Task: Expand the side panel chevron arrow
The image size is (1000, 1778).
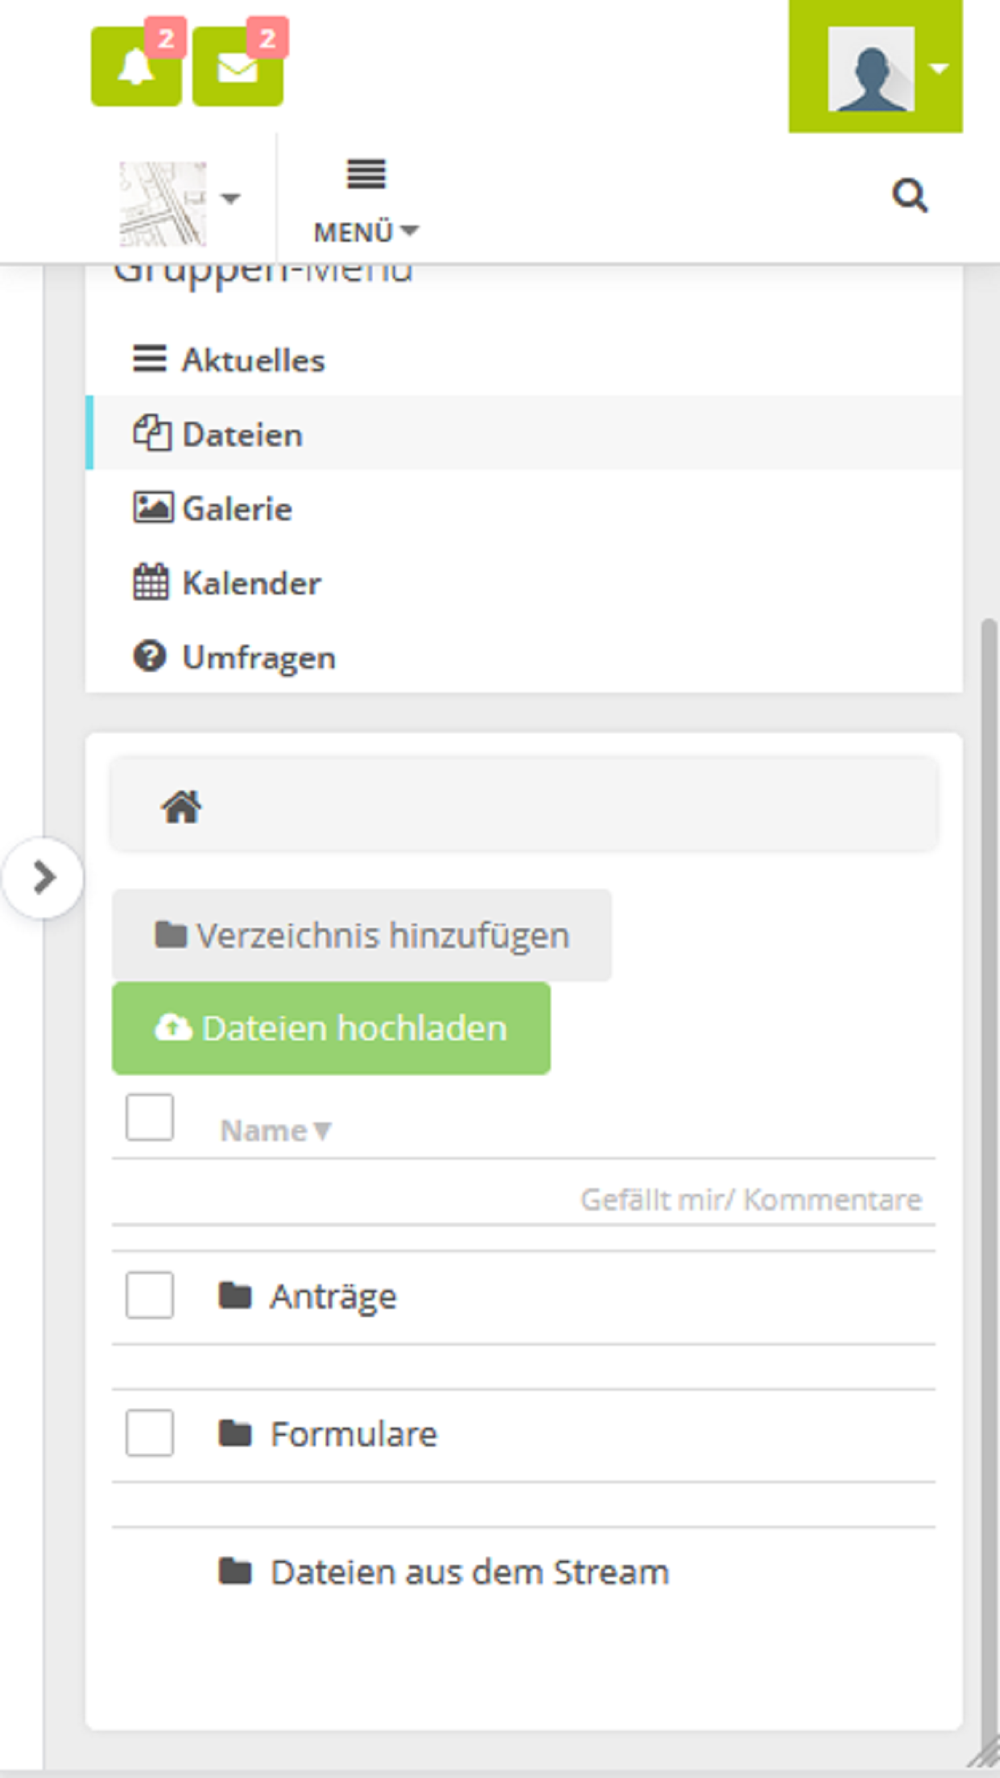Action: click(x=43, y=878)
